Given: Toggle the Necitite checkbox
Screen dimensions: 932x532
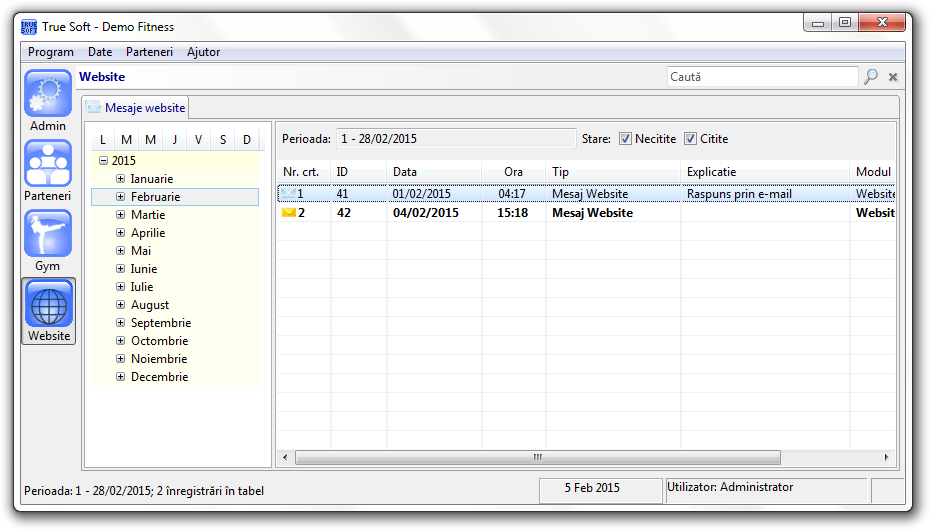Looking at the screenshot, I should 626,139.
